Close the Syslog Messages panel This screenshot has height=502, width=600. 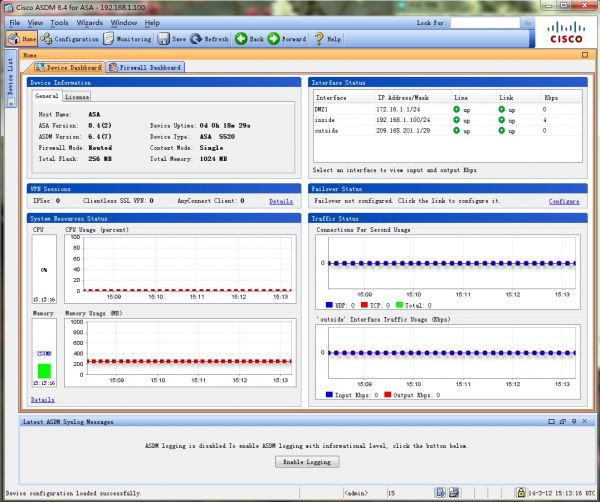point(585,421)
